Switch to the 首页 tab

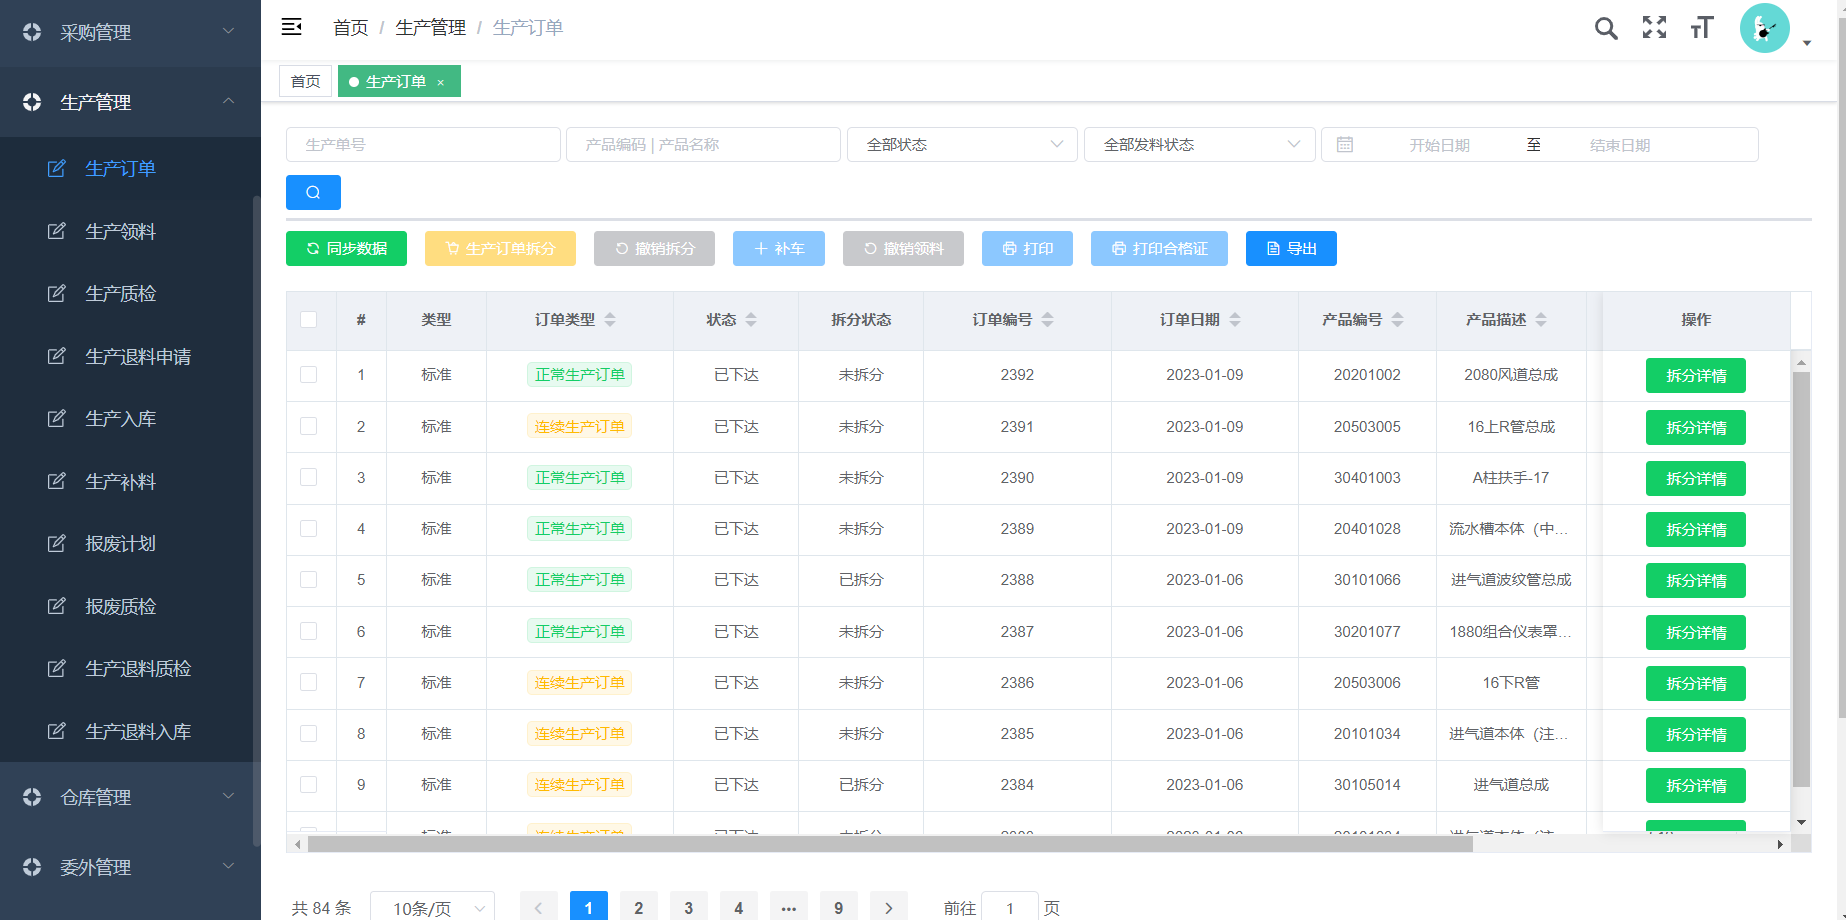click(x=305, y=82)
